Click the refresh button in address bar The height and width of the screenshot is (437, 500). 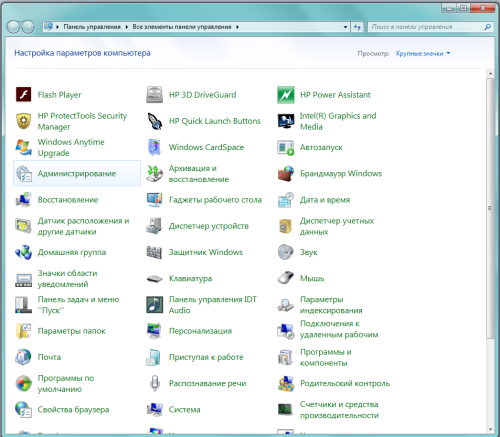[x=357, y=27]
